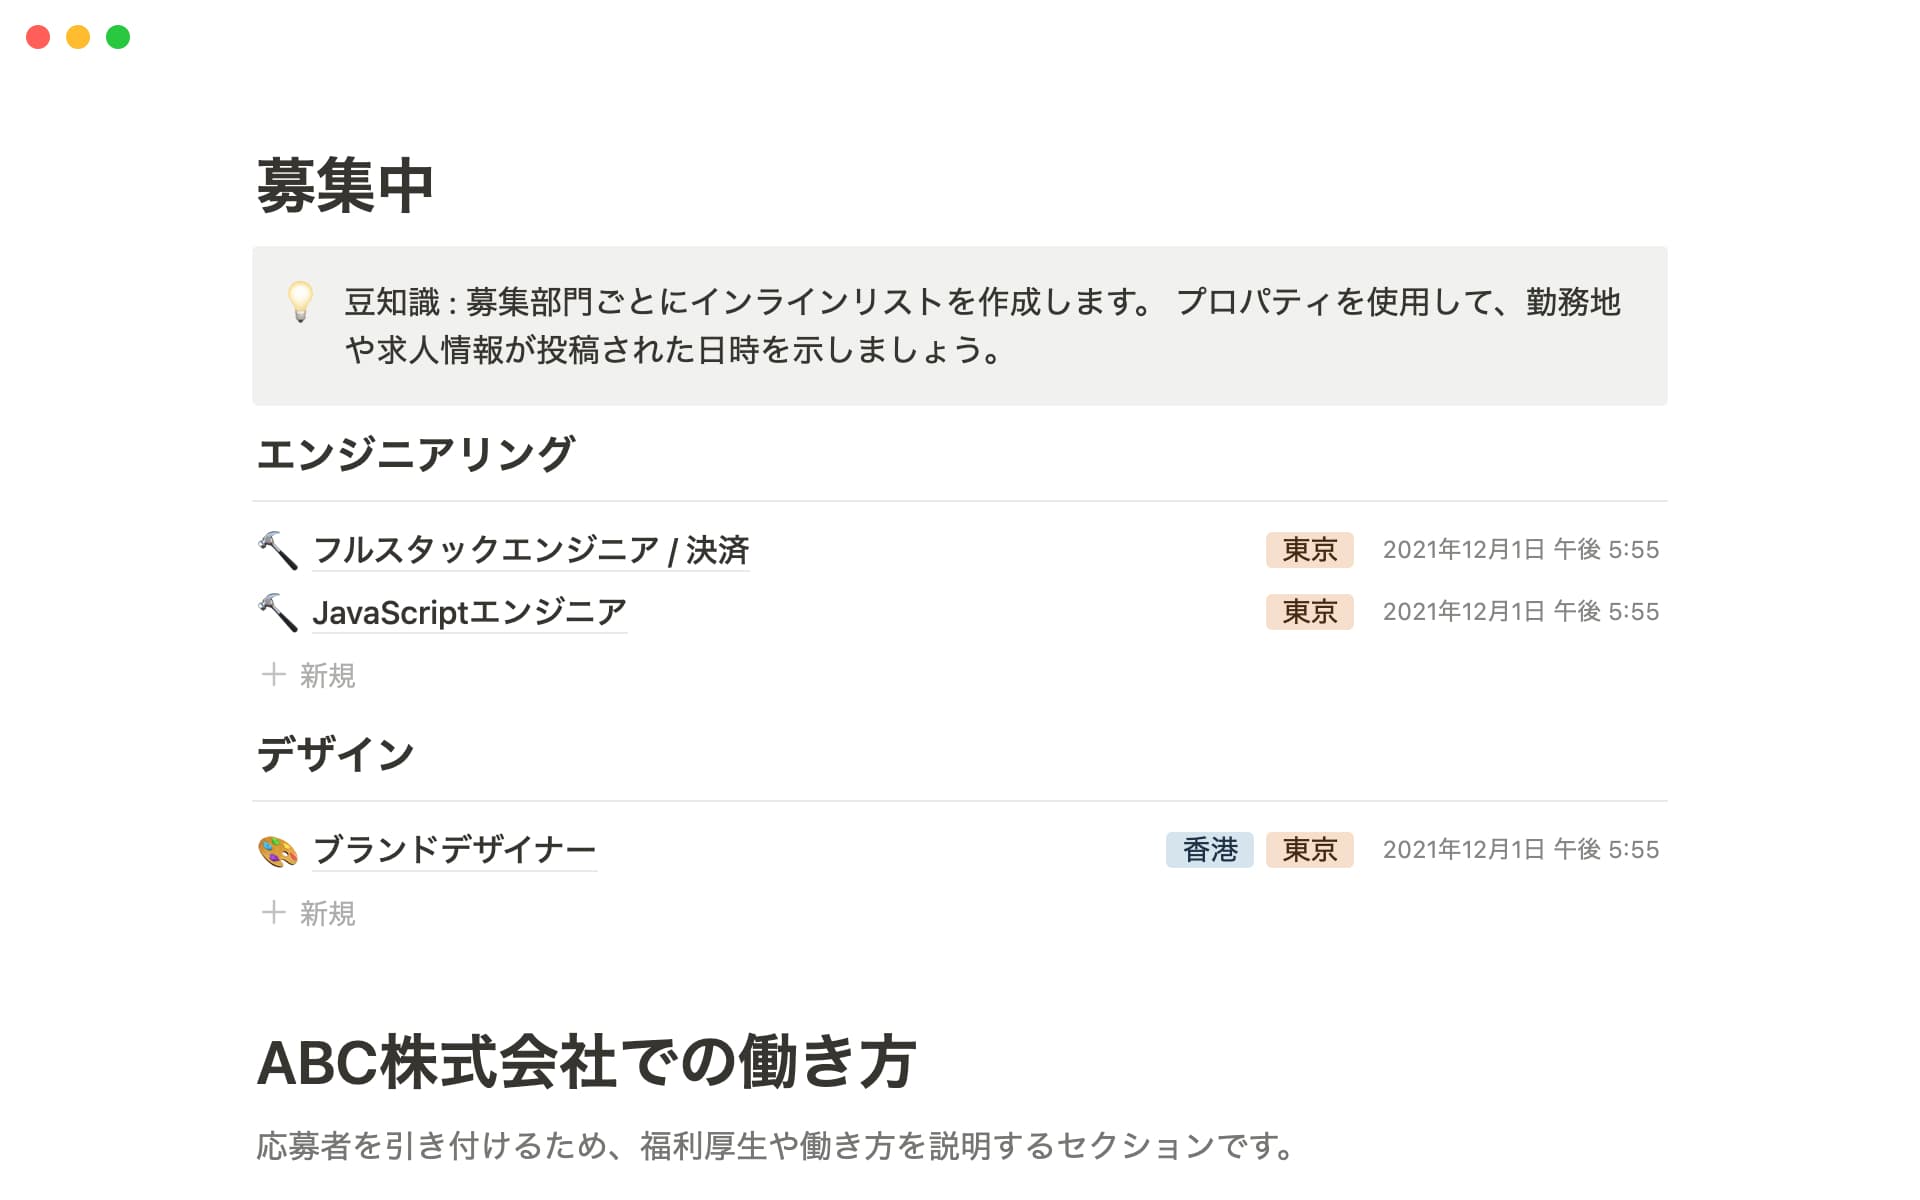Image resolution: width=1920 pixels, height=1200 pixels.
Task: Click the ABC株式会社での働き方 heading
Action: 586,1062
